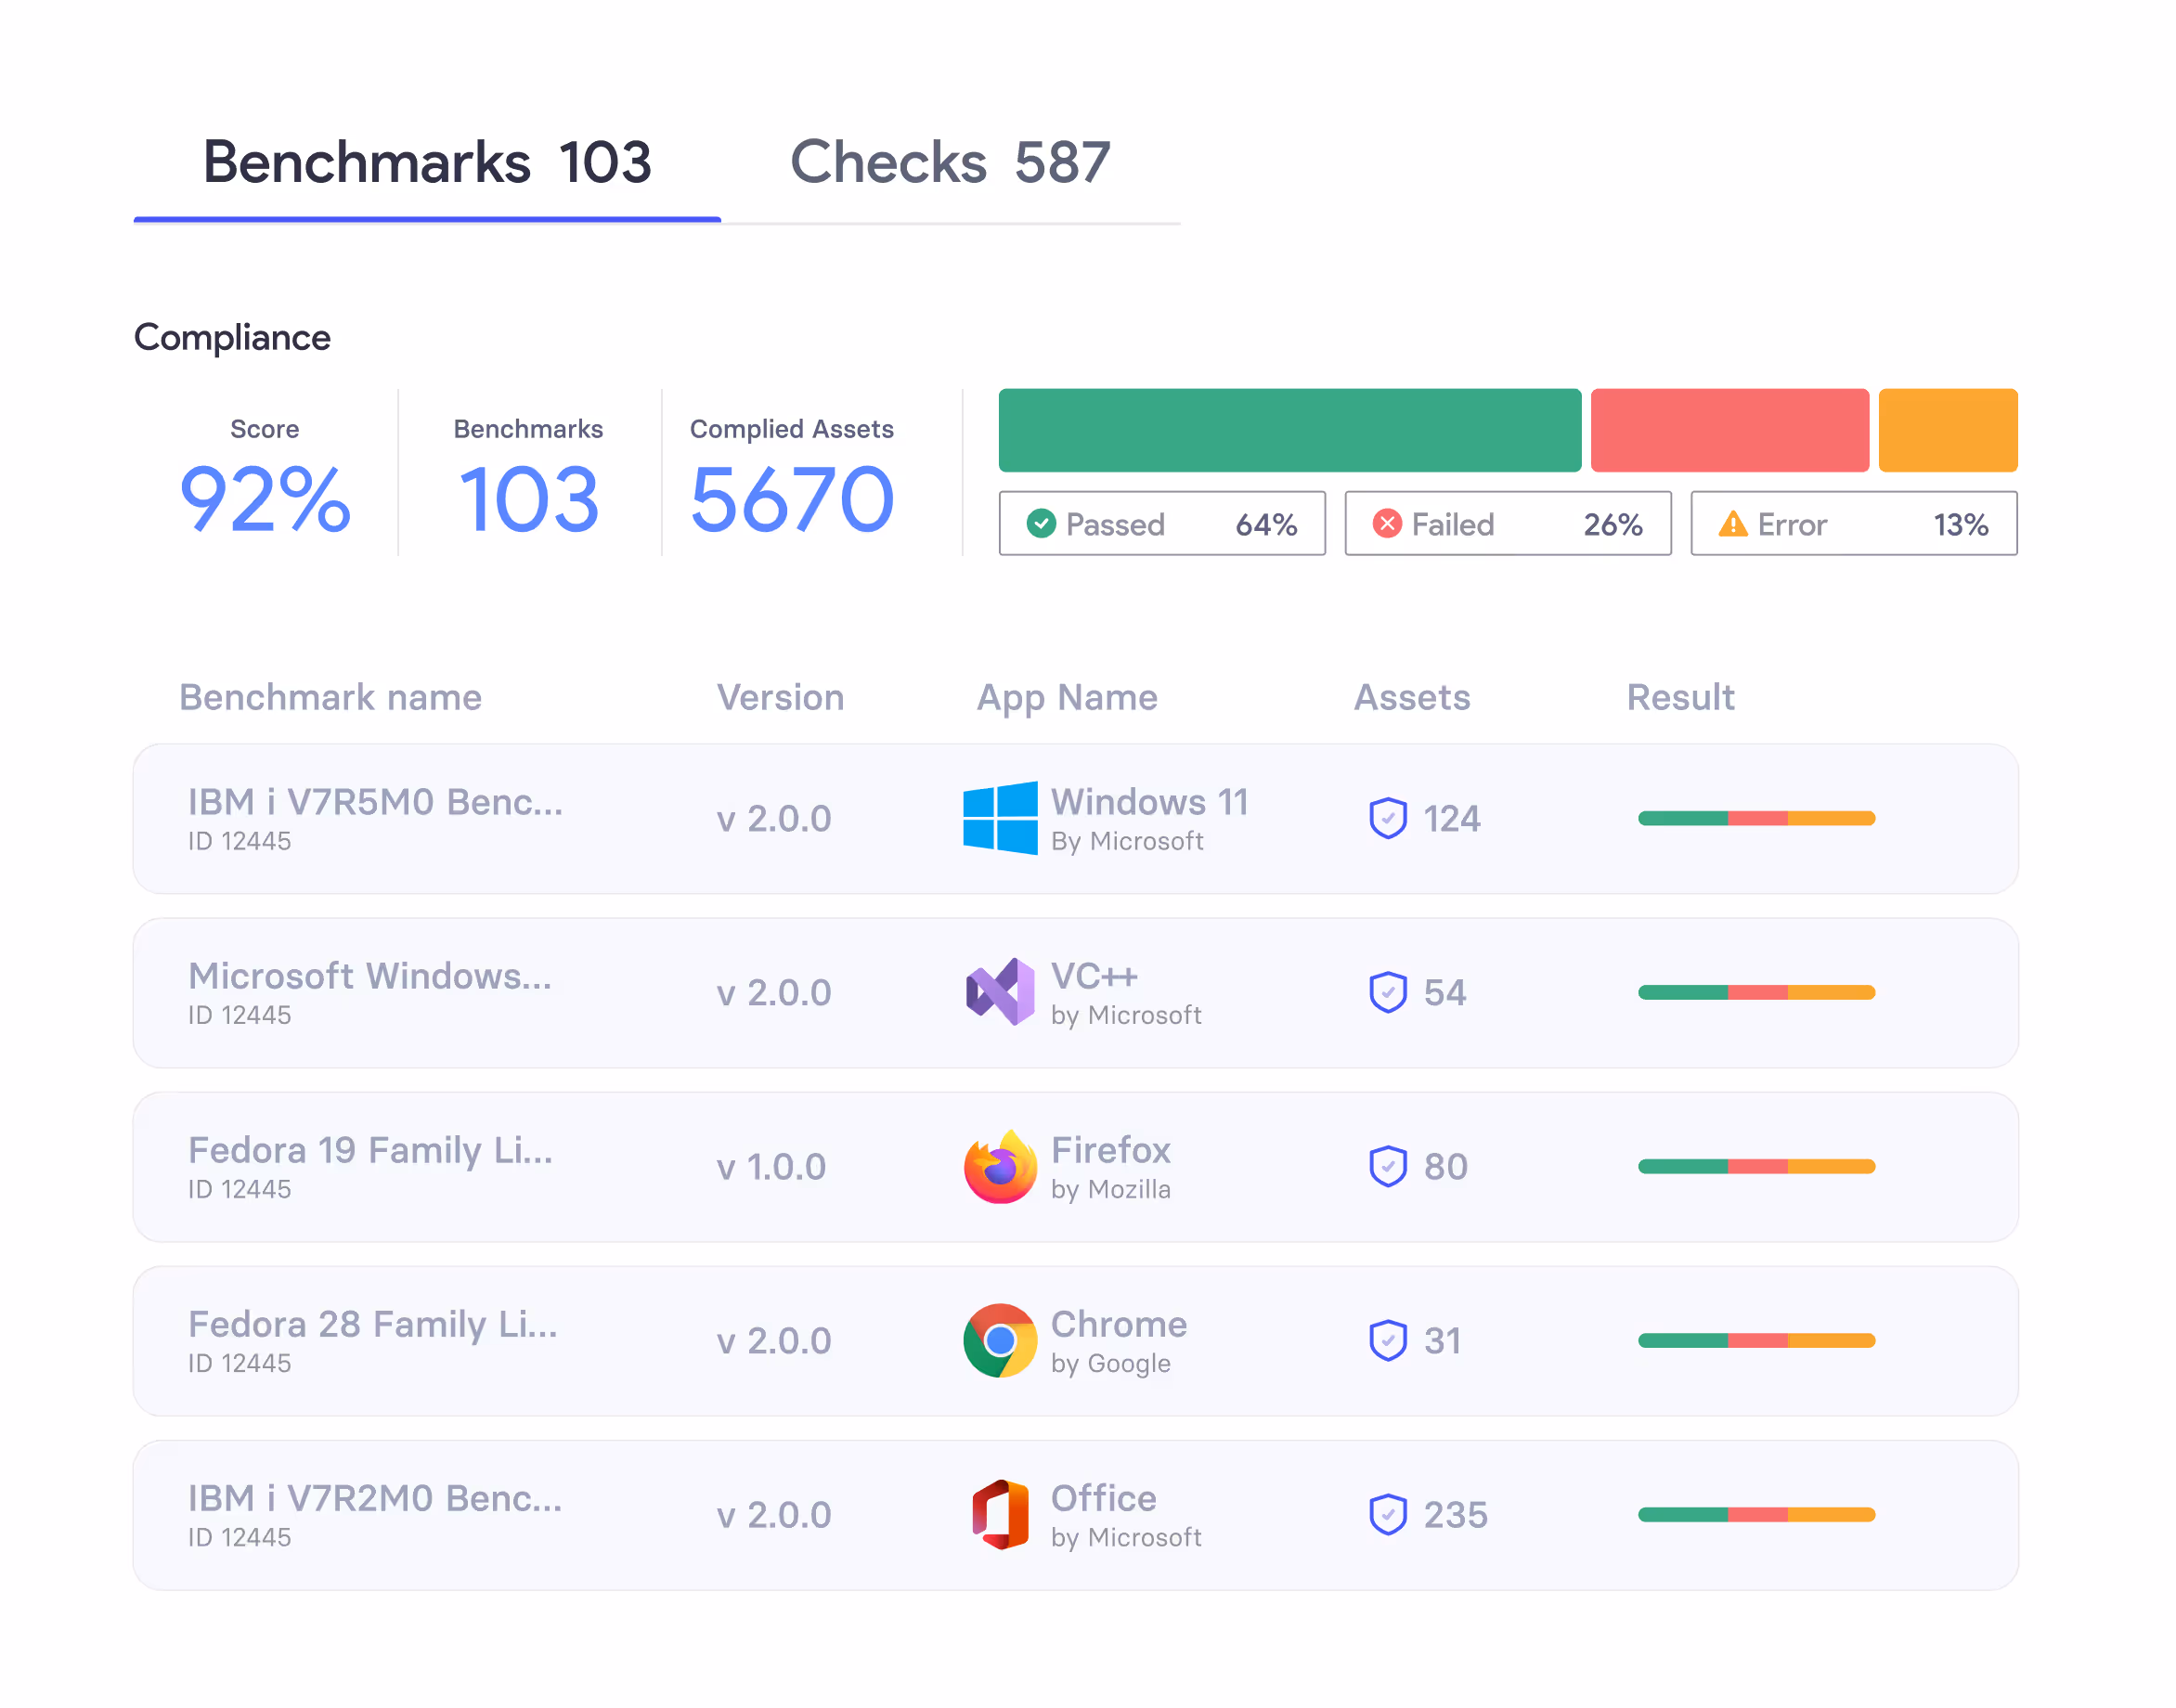Click the Windows 11 logo icon

[x=999, y=818]
